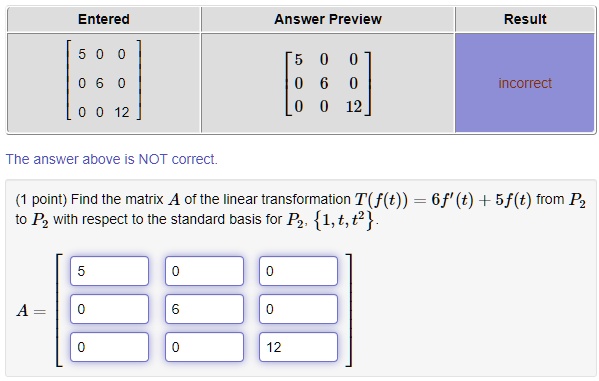Click the Result column header
599x381 pixels.
click(x=525, y=19)
